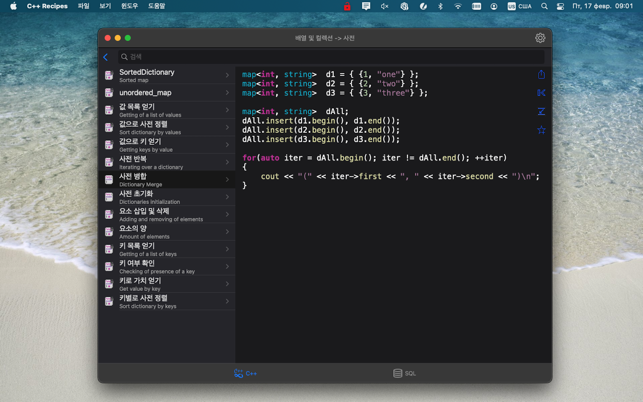Expand the SortedDictionary row chevron
The image size is (643, 402).
tap(227, 75)
